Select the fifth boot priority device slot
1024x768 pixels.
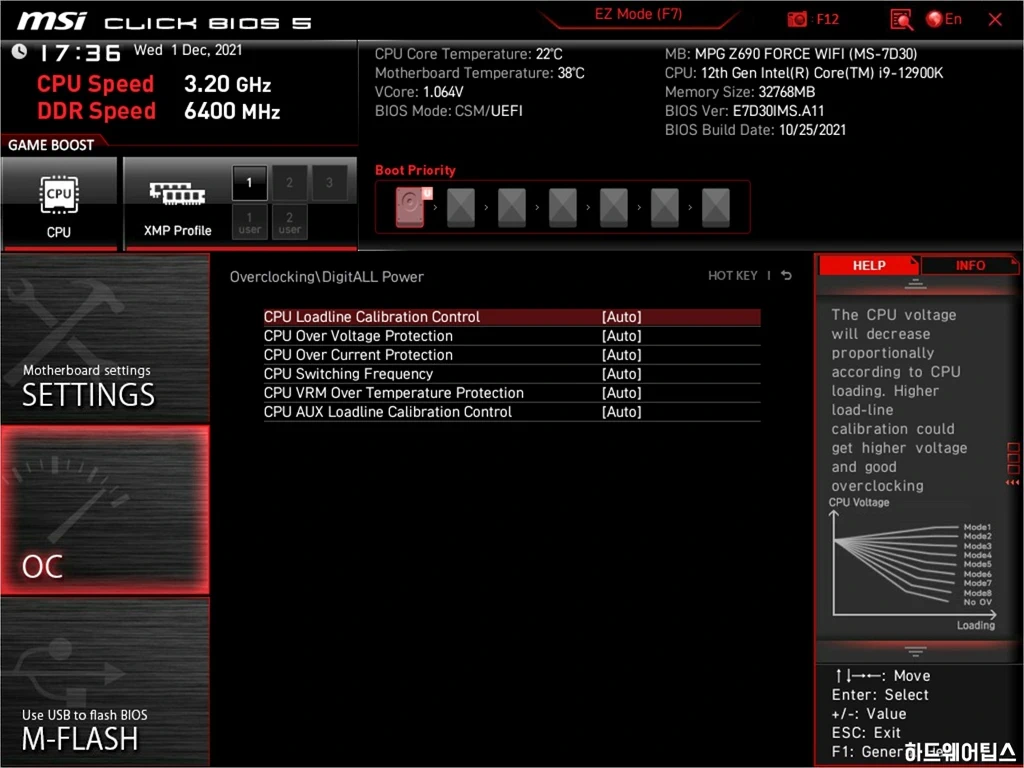(614, 208)
